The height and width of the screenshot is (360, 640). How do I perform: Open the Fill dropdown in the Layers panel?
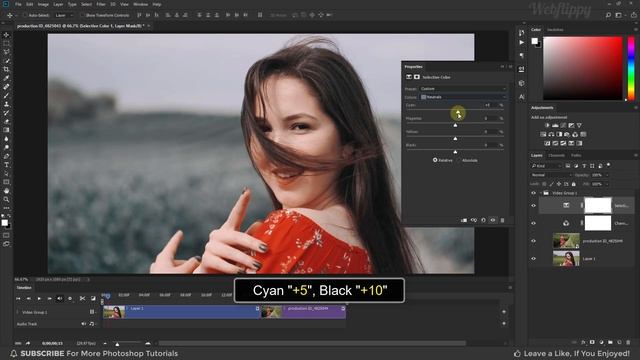[607, 184]
